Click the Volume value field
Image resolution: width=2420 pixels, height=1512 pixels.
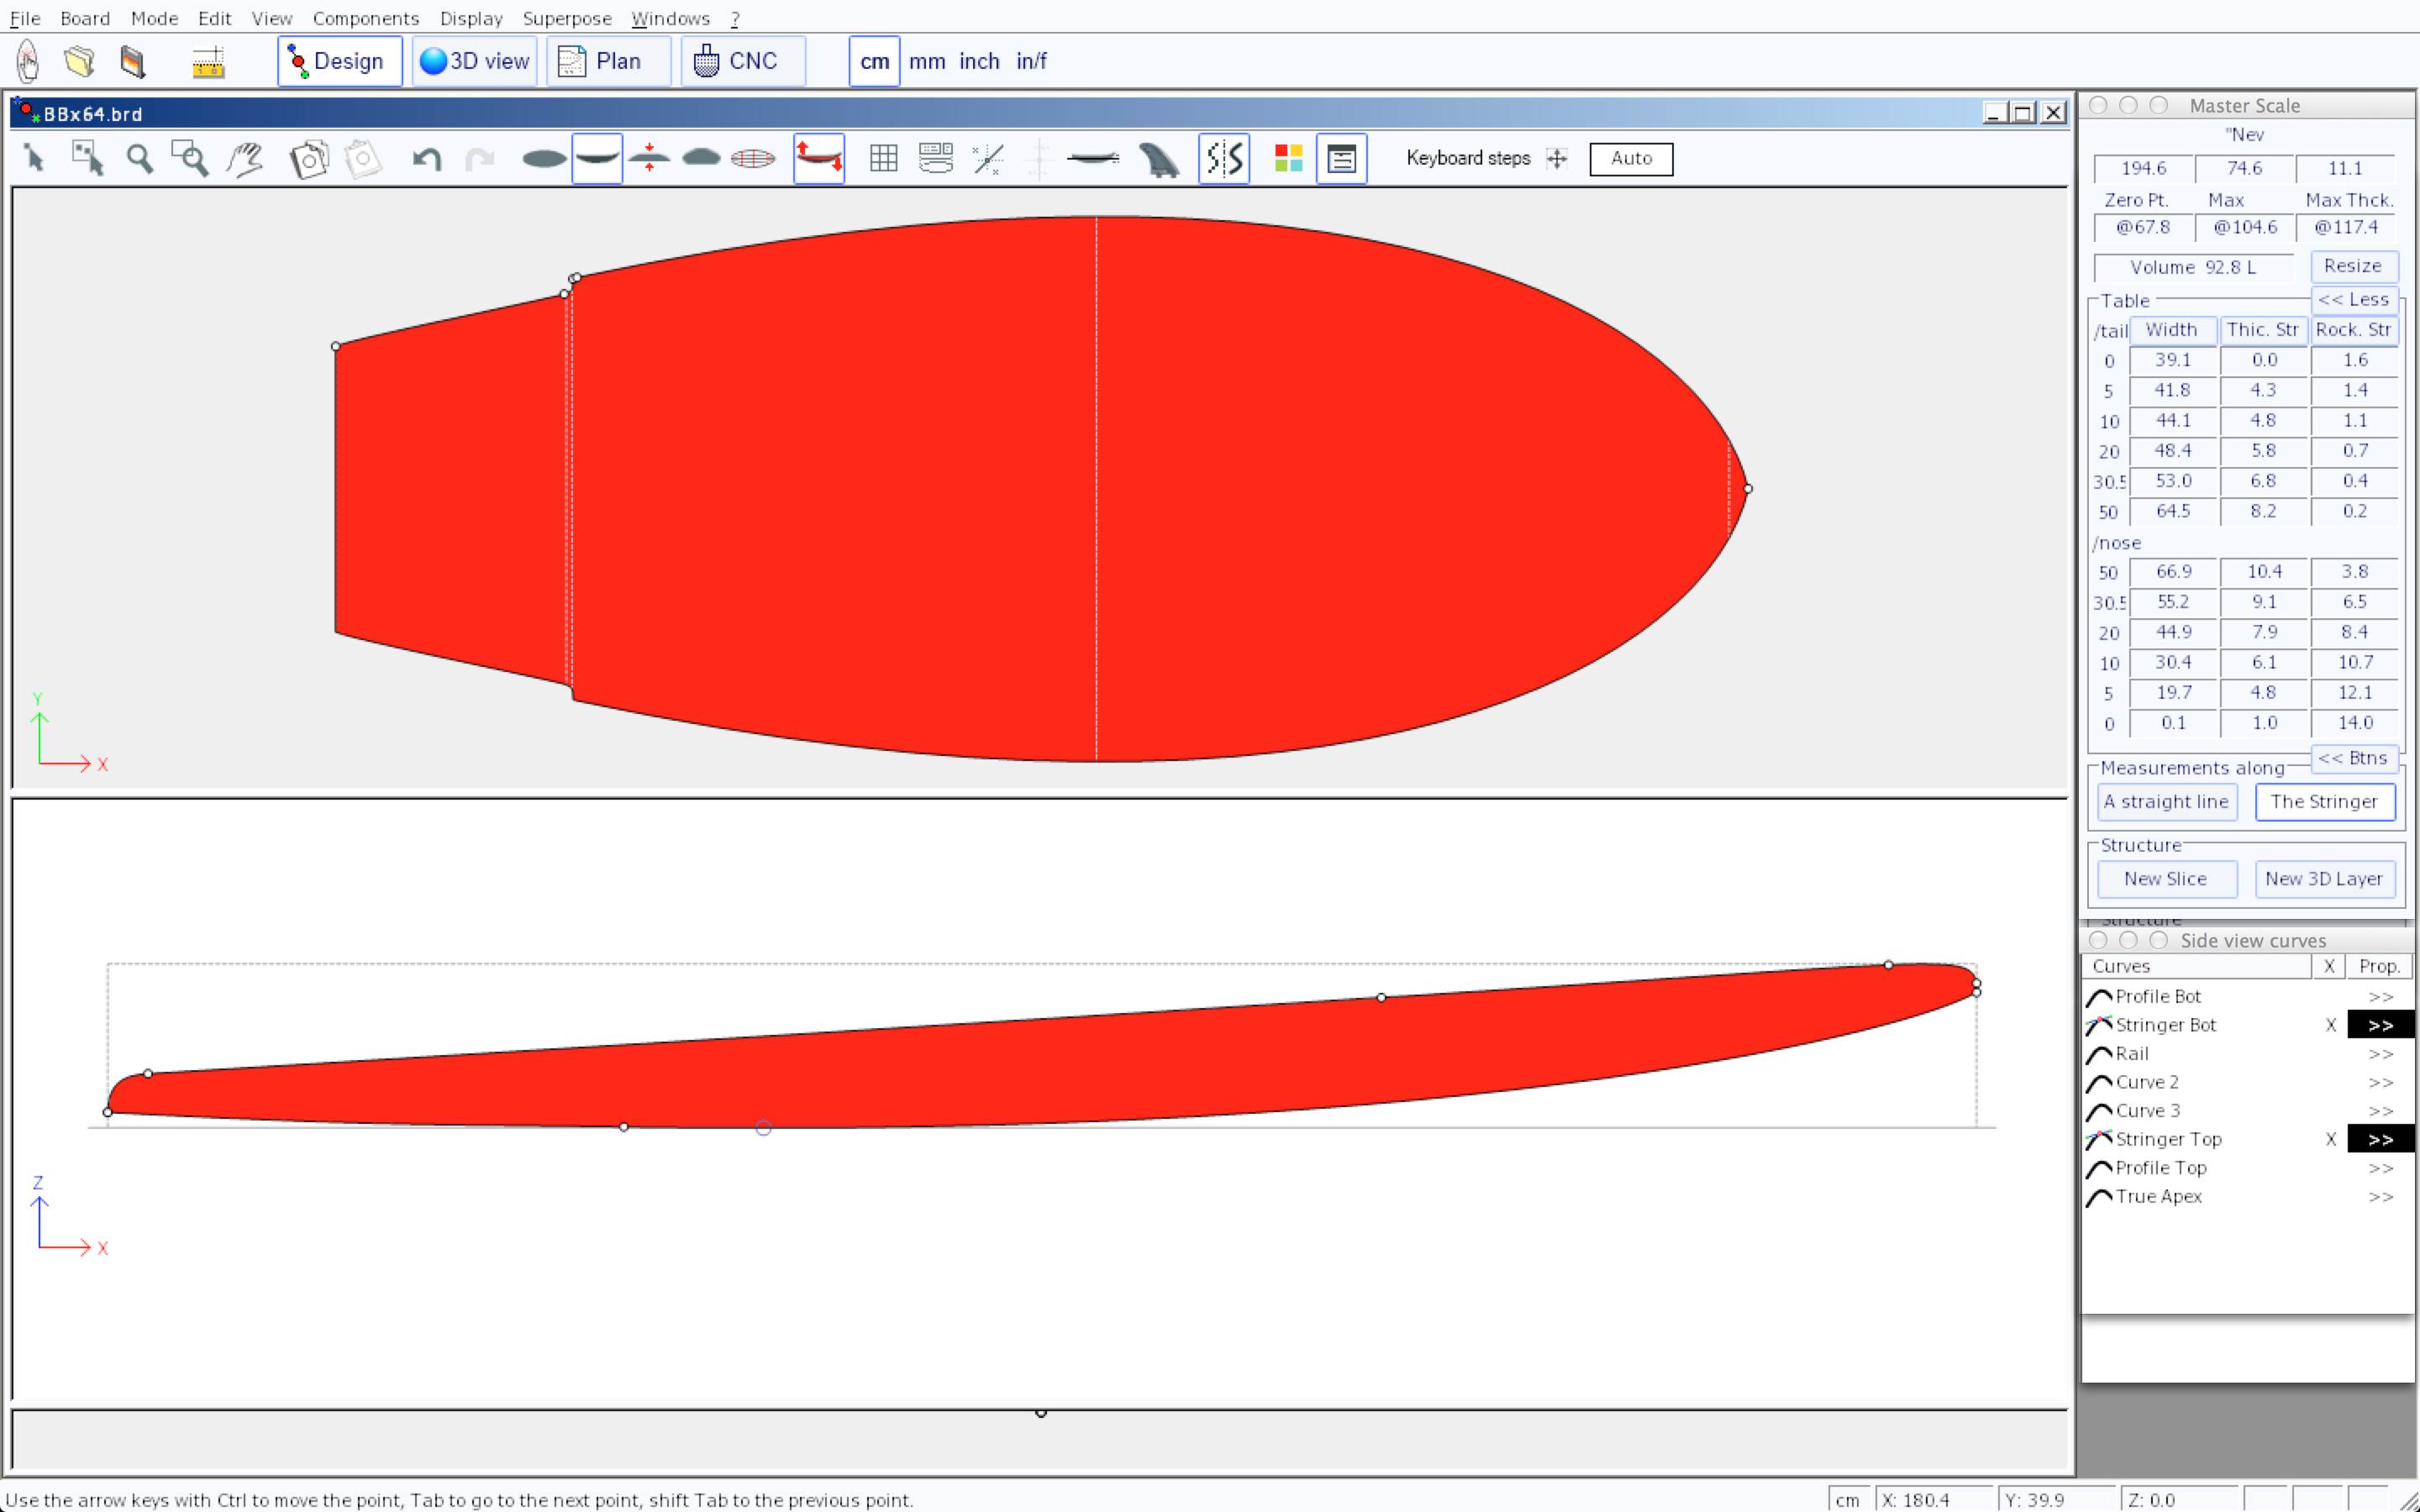[x=2192, y=268]
